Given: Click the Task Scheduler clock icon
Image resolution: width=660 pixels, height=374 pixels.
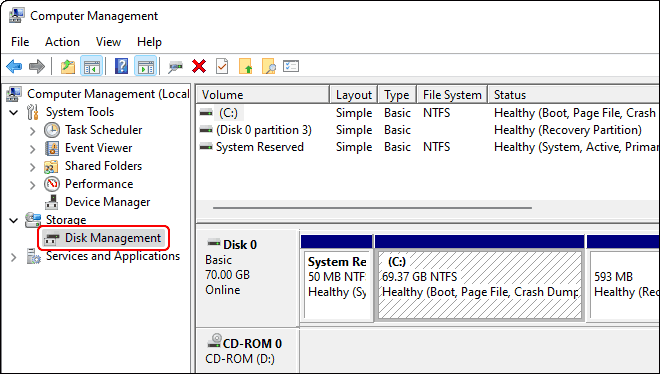Looking at the screenshot, I should pyautogui.click(x=52, y=130).
